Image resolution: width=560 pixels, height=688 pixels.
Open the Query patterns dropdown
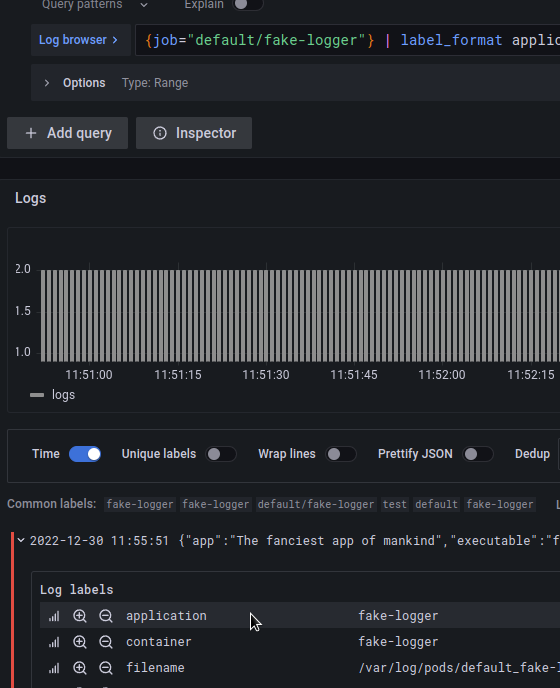95,5
